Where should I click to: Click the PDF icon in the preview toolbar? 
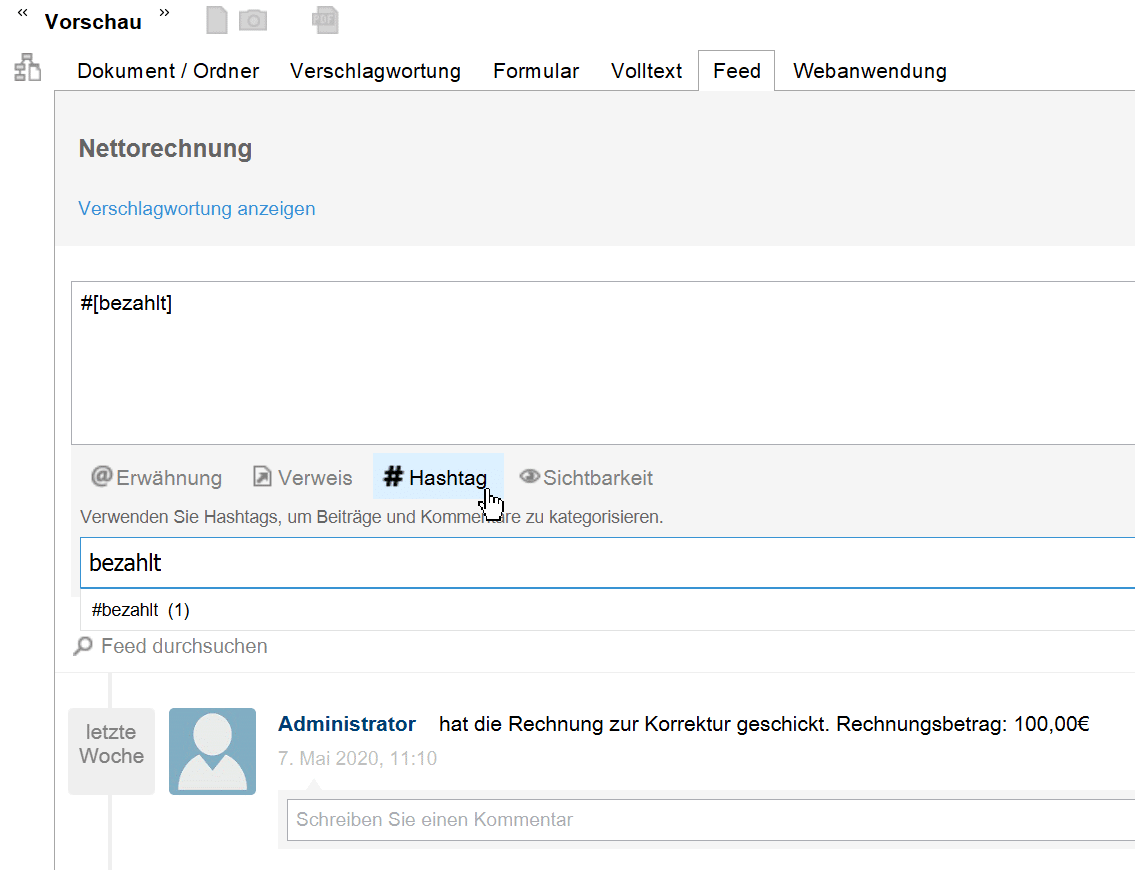(324, 19)
